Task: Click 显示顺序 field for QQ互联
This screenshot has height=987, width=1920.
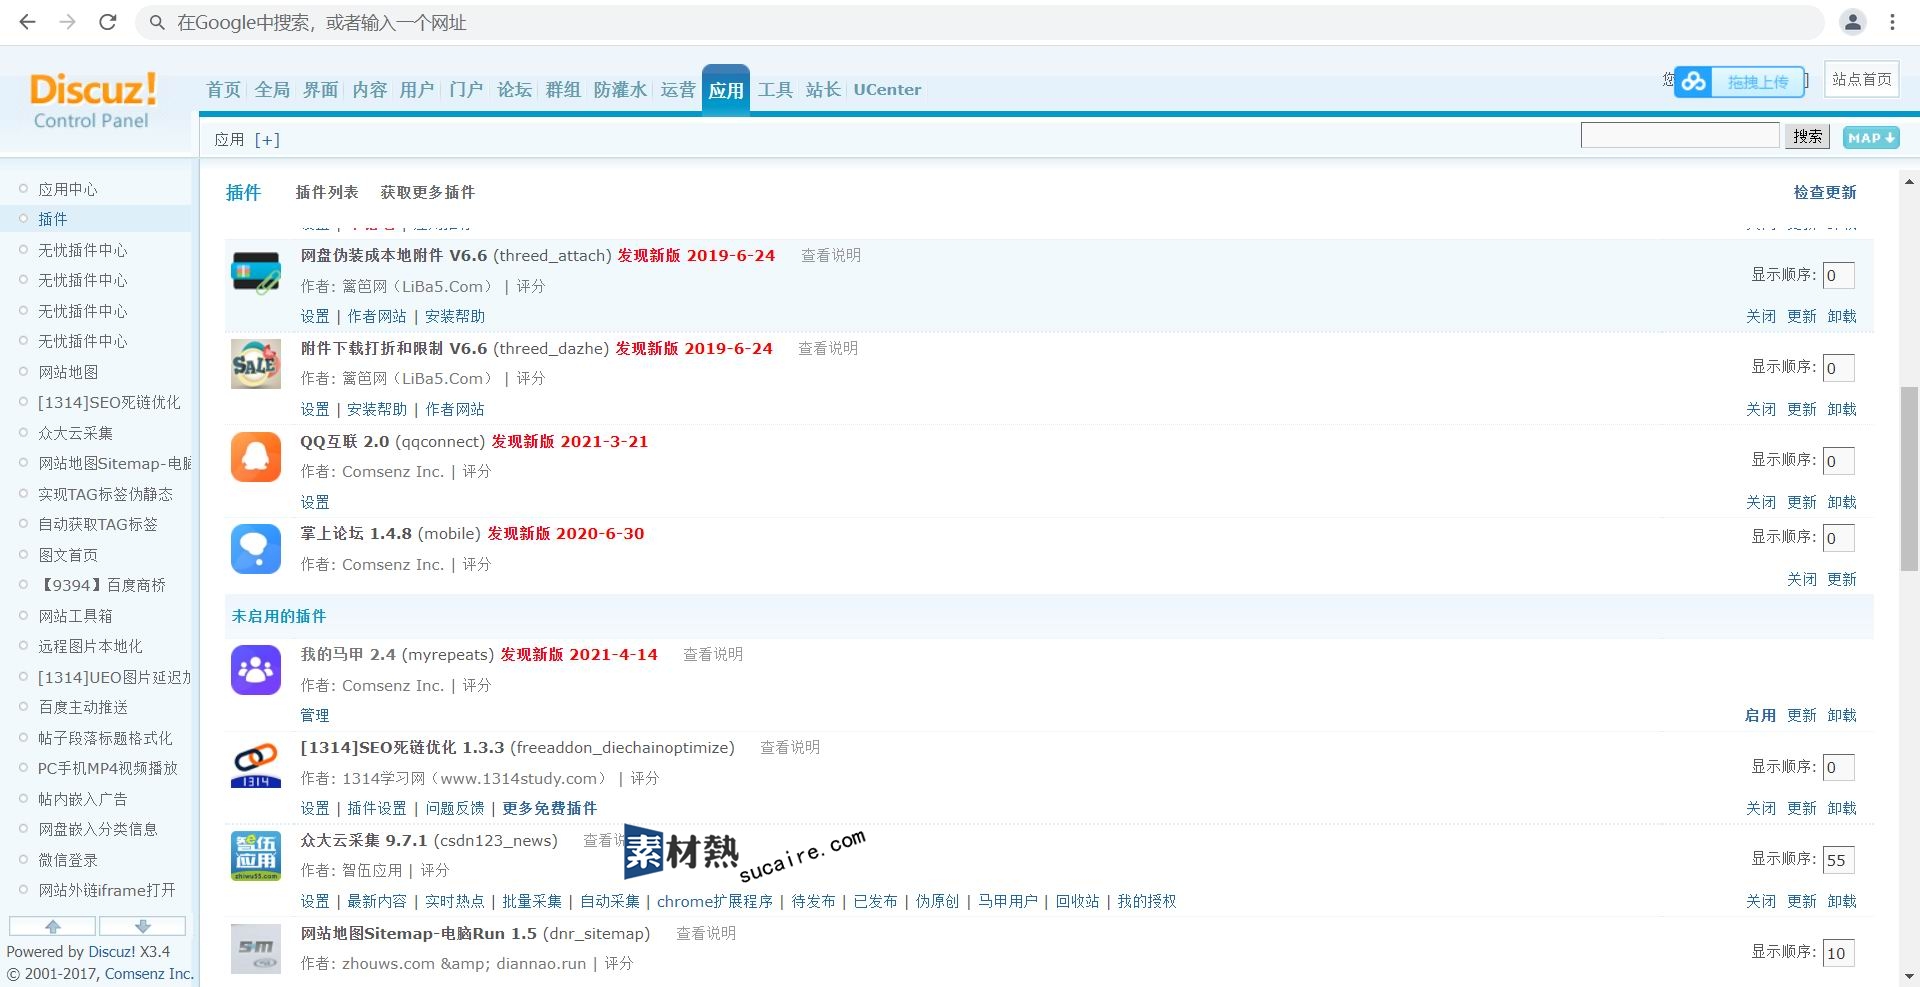Action: point(1838,461)
